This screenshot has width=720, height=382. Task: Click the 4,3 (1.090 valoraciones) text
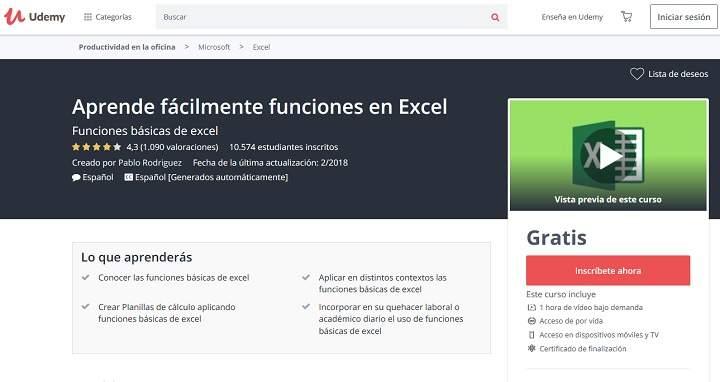(x=172, y=147)
